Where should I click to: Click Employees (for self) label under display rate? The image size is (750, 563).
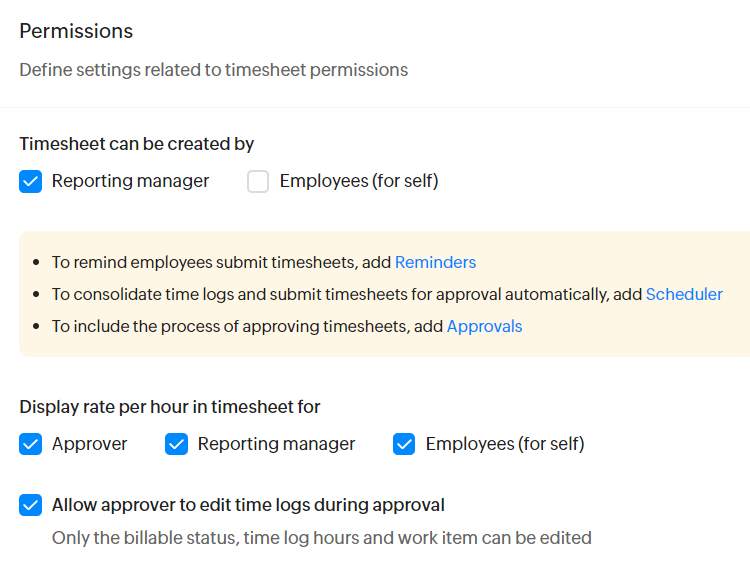[x=505, y=444]
